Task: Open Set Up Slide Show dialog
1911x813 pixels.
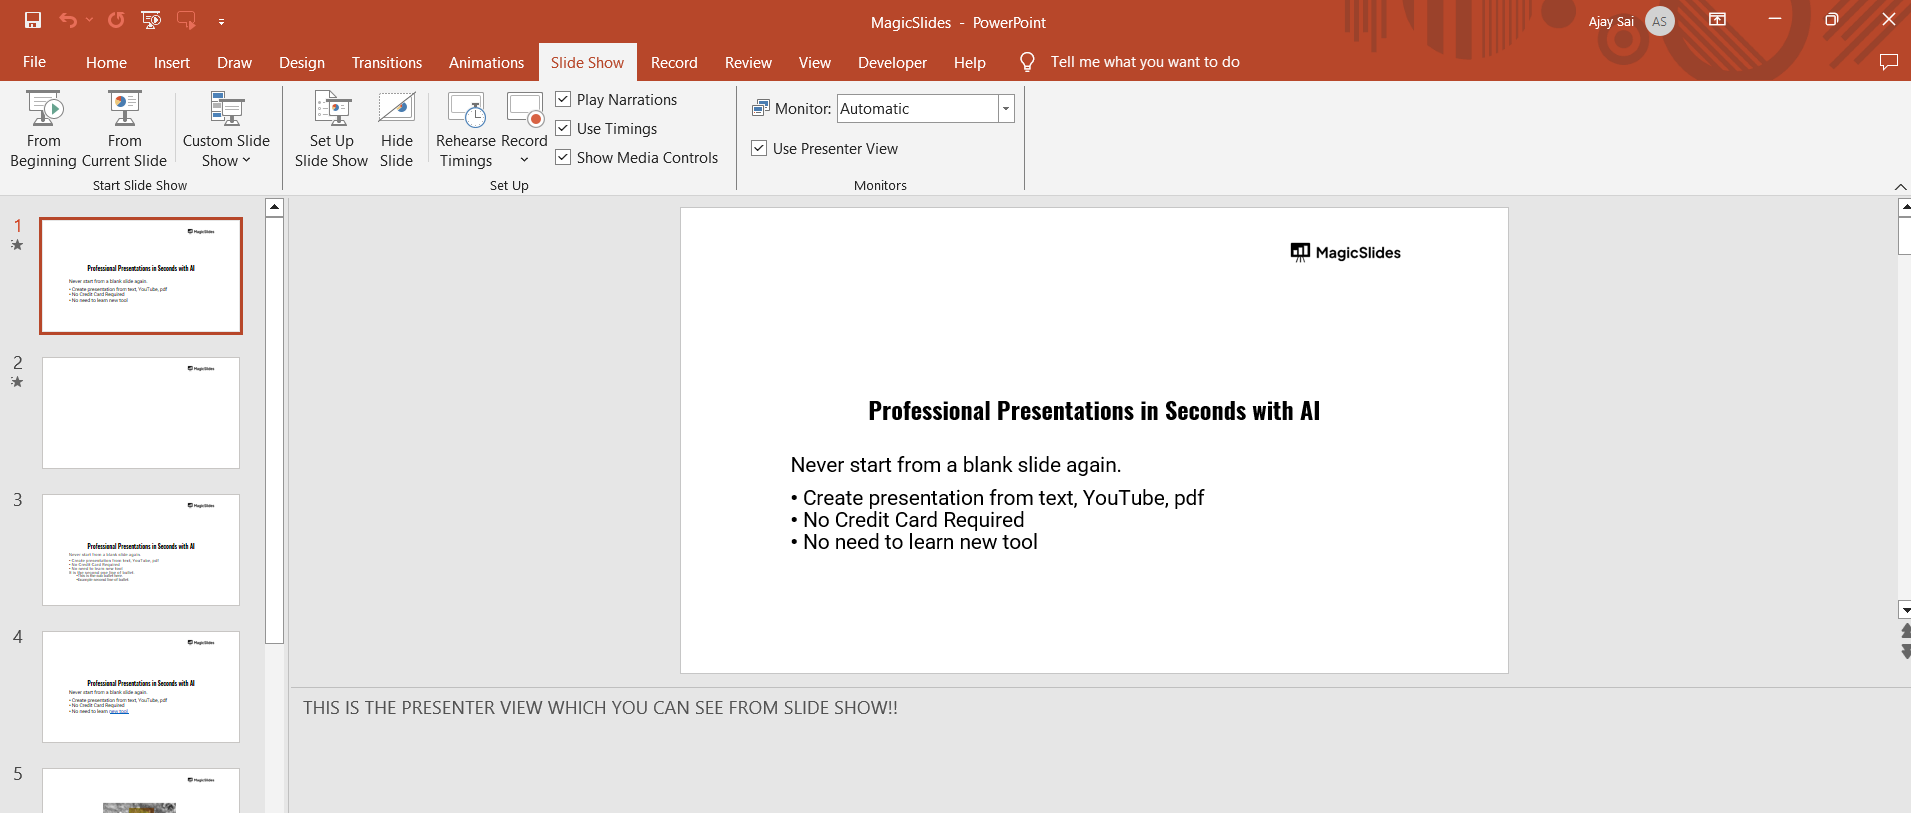Action: (x=331, y=129)
